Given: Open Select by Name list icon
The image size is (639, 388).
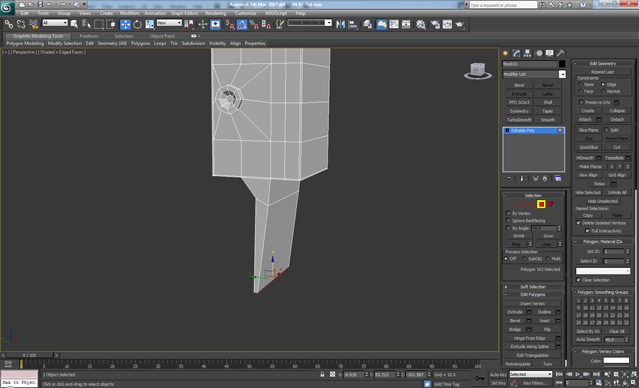Looking at the screenshot, I should pos(86,24).
